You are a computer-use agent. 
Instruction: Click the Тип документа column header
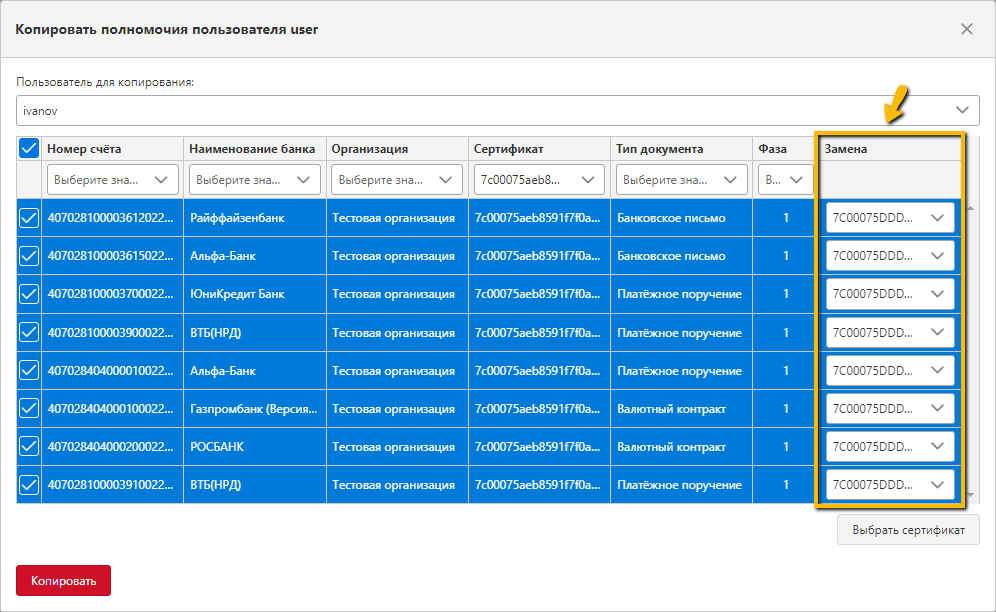(682, 149)
